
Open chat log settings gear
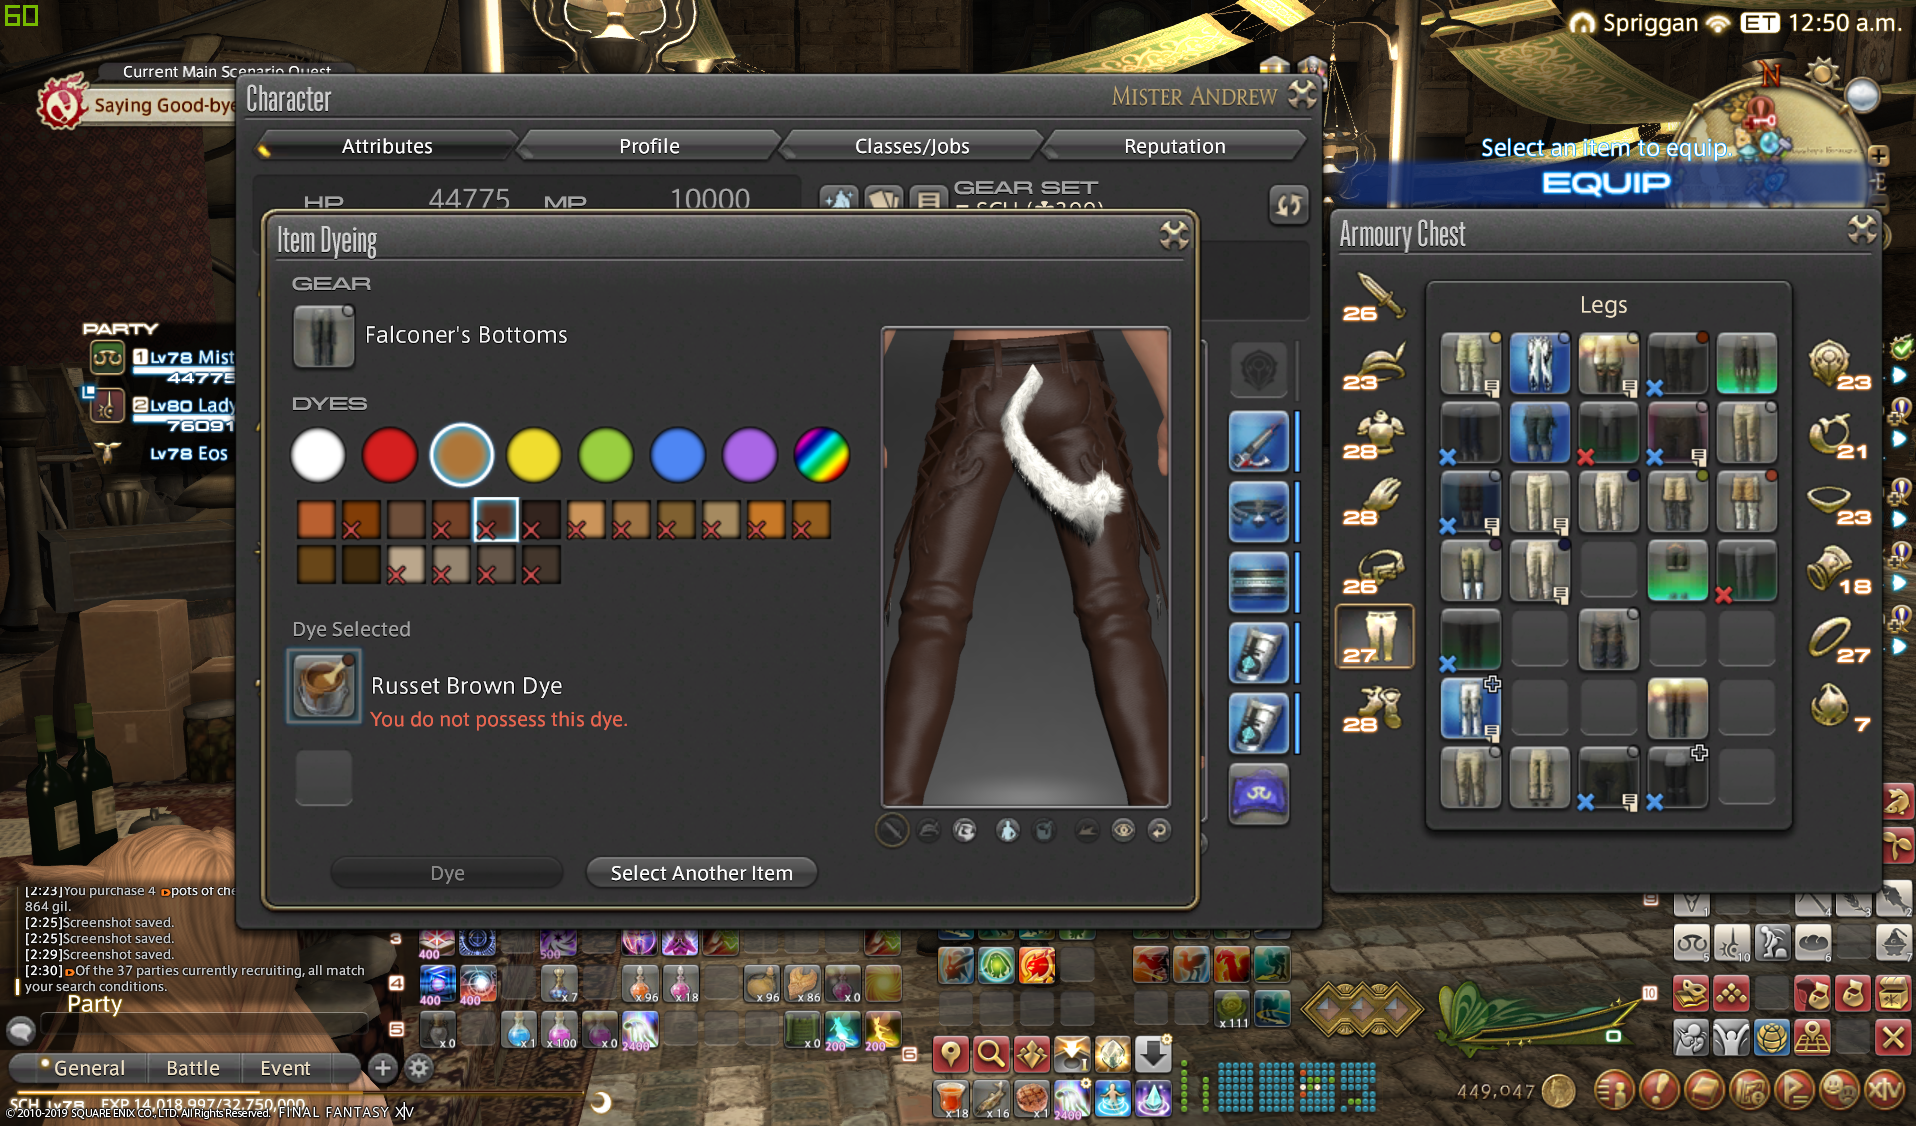[x=419, y=1068]
